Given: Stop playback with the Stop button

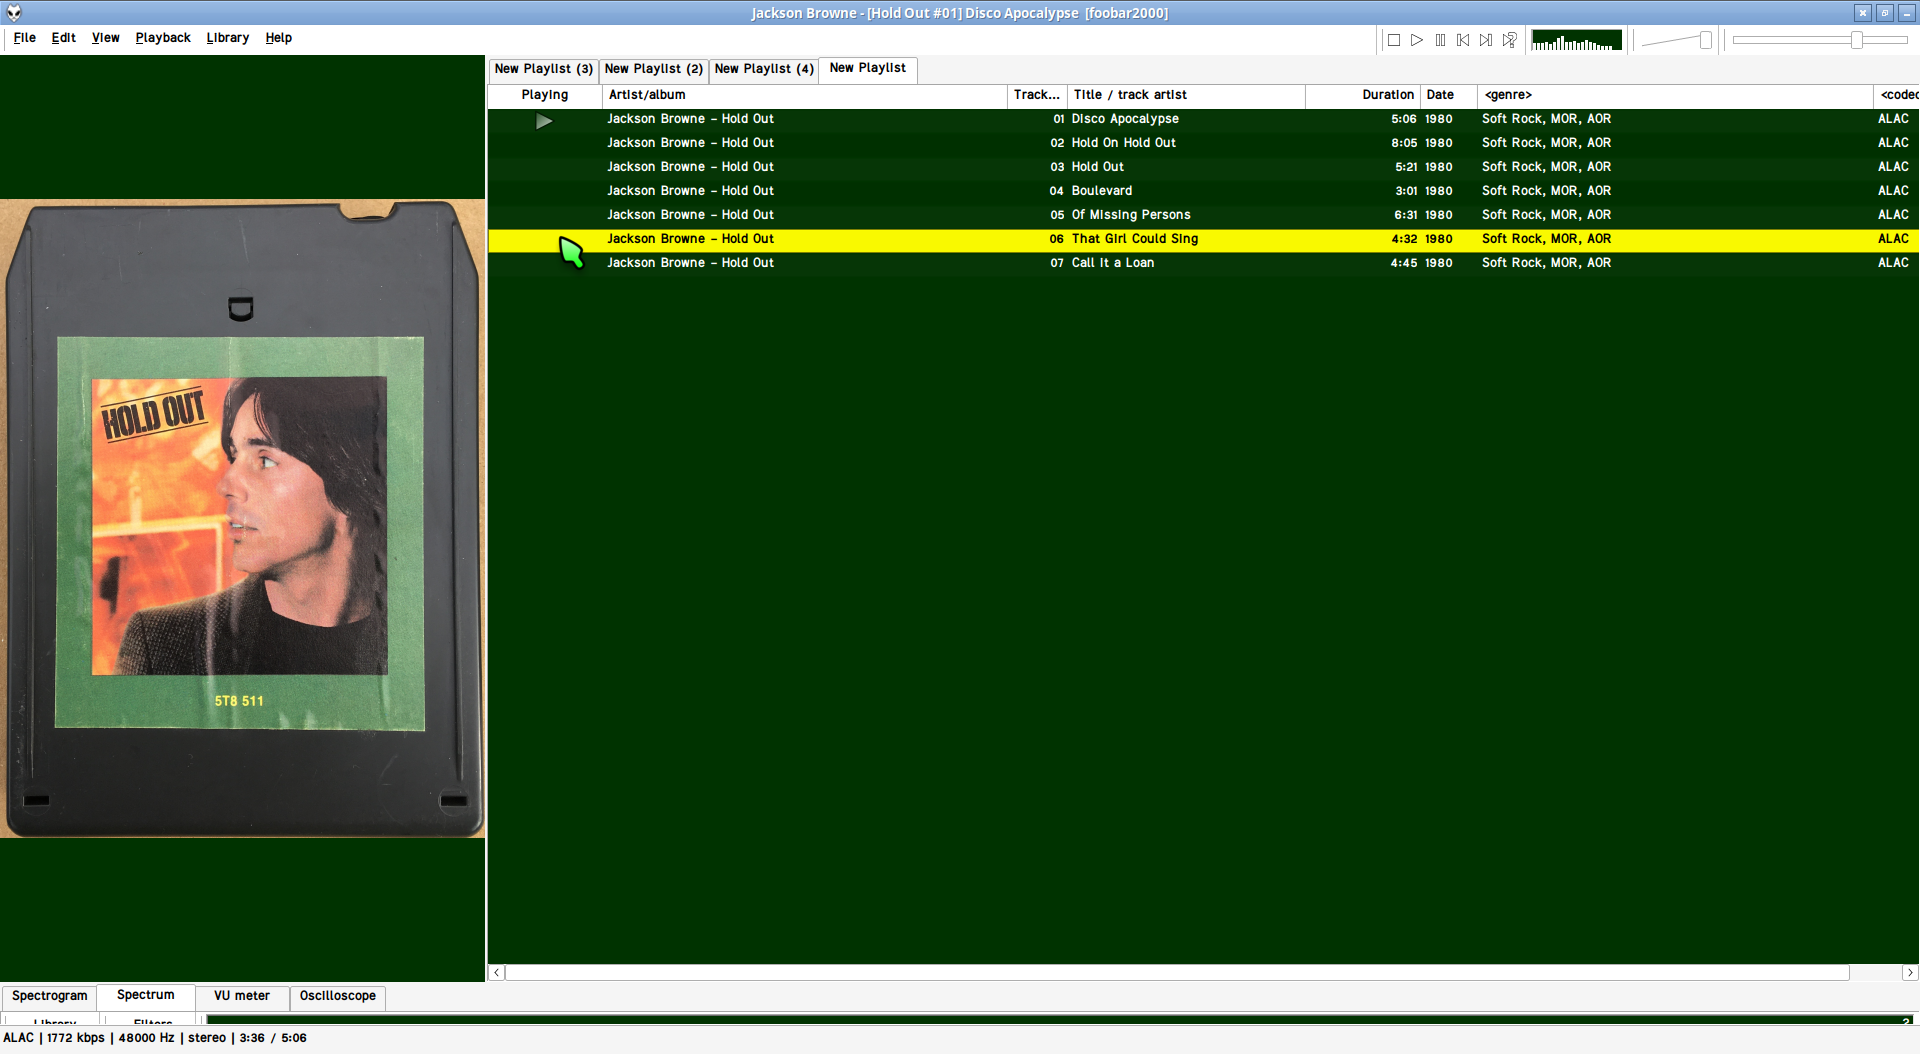Looking at the screenshot, I should (1394, 40).
